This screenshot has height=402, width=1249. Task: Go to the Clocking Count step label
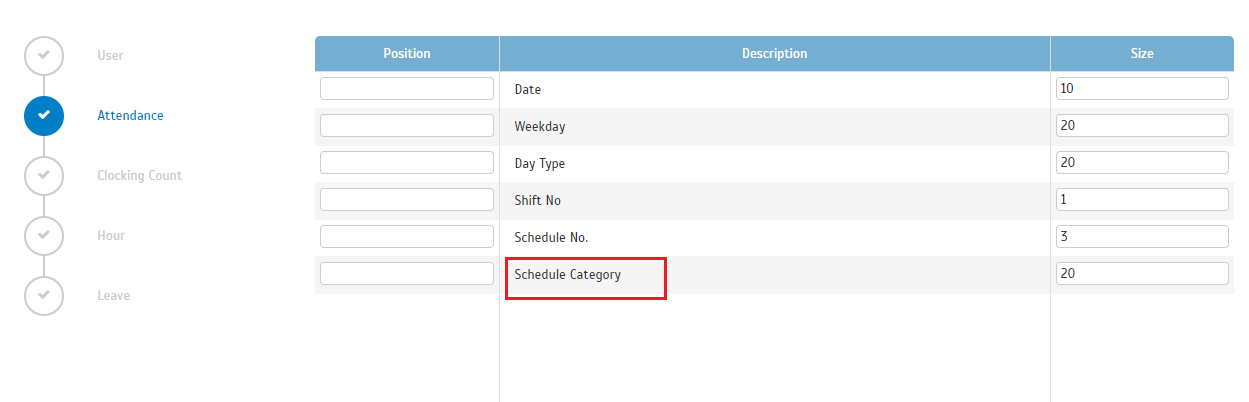139,175
